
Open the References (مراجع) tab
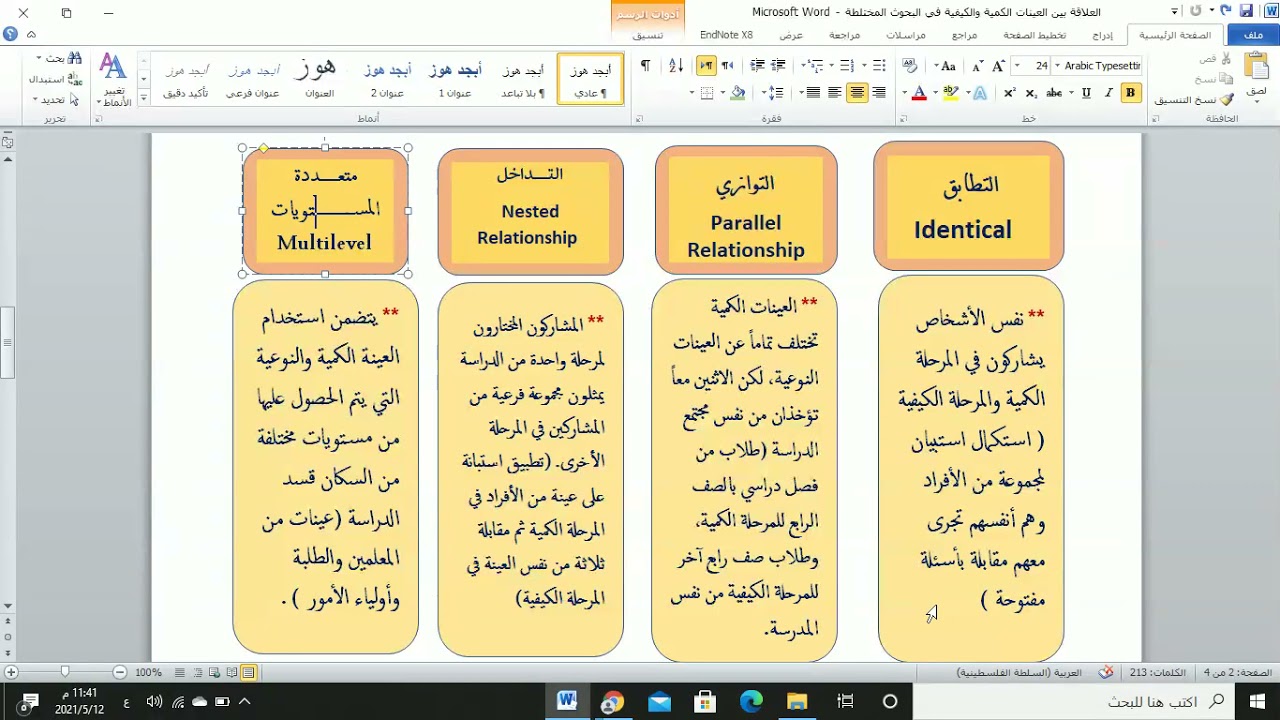pos(964,35)
